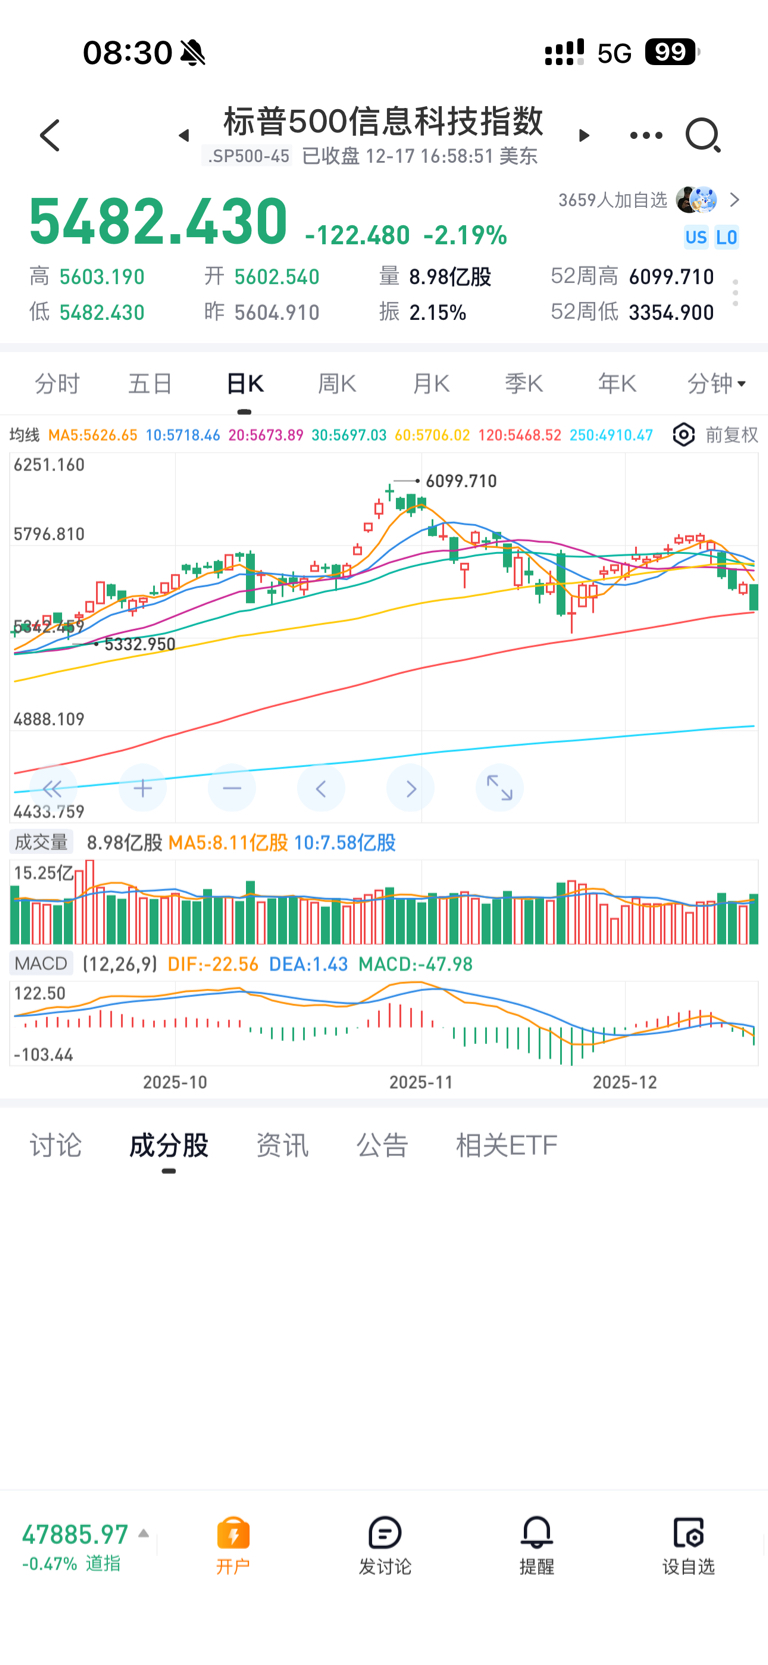Expand the 道指 index ticker arrow
The width and height of the screenshot is (768, 1665).
[x=144, y=1533]
